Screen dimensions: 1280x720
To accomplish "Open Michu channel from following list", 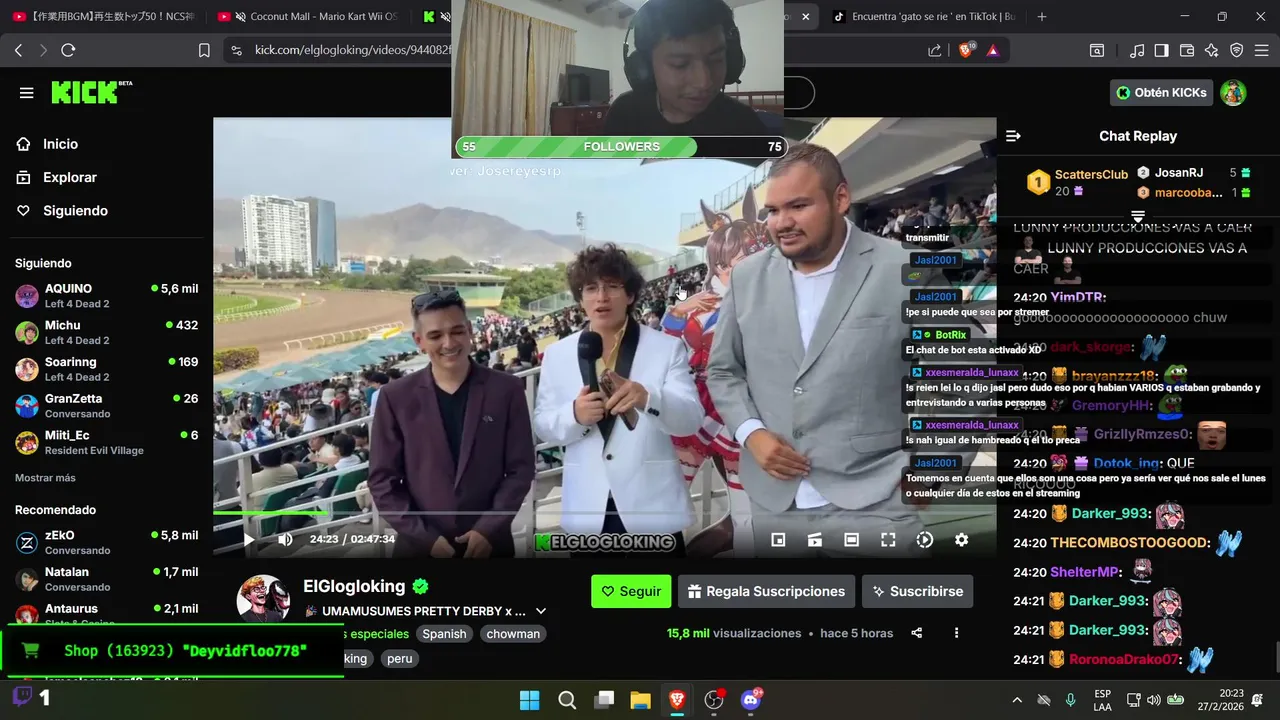I will point(106,332).
